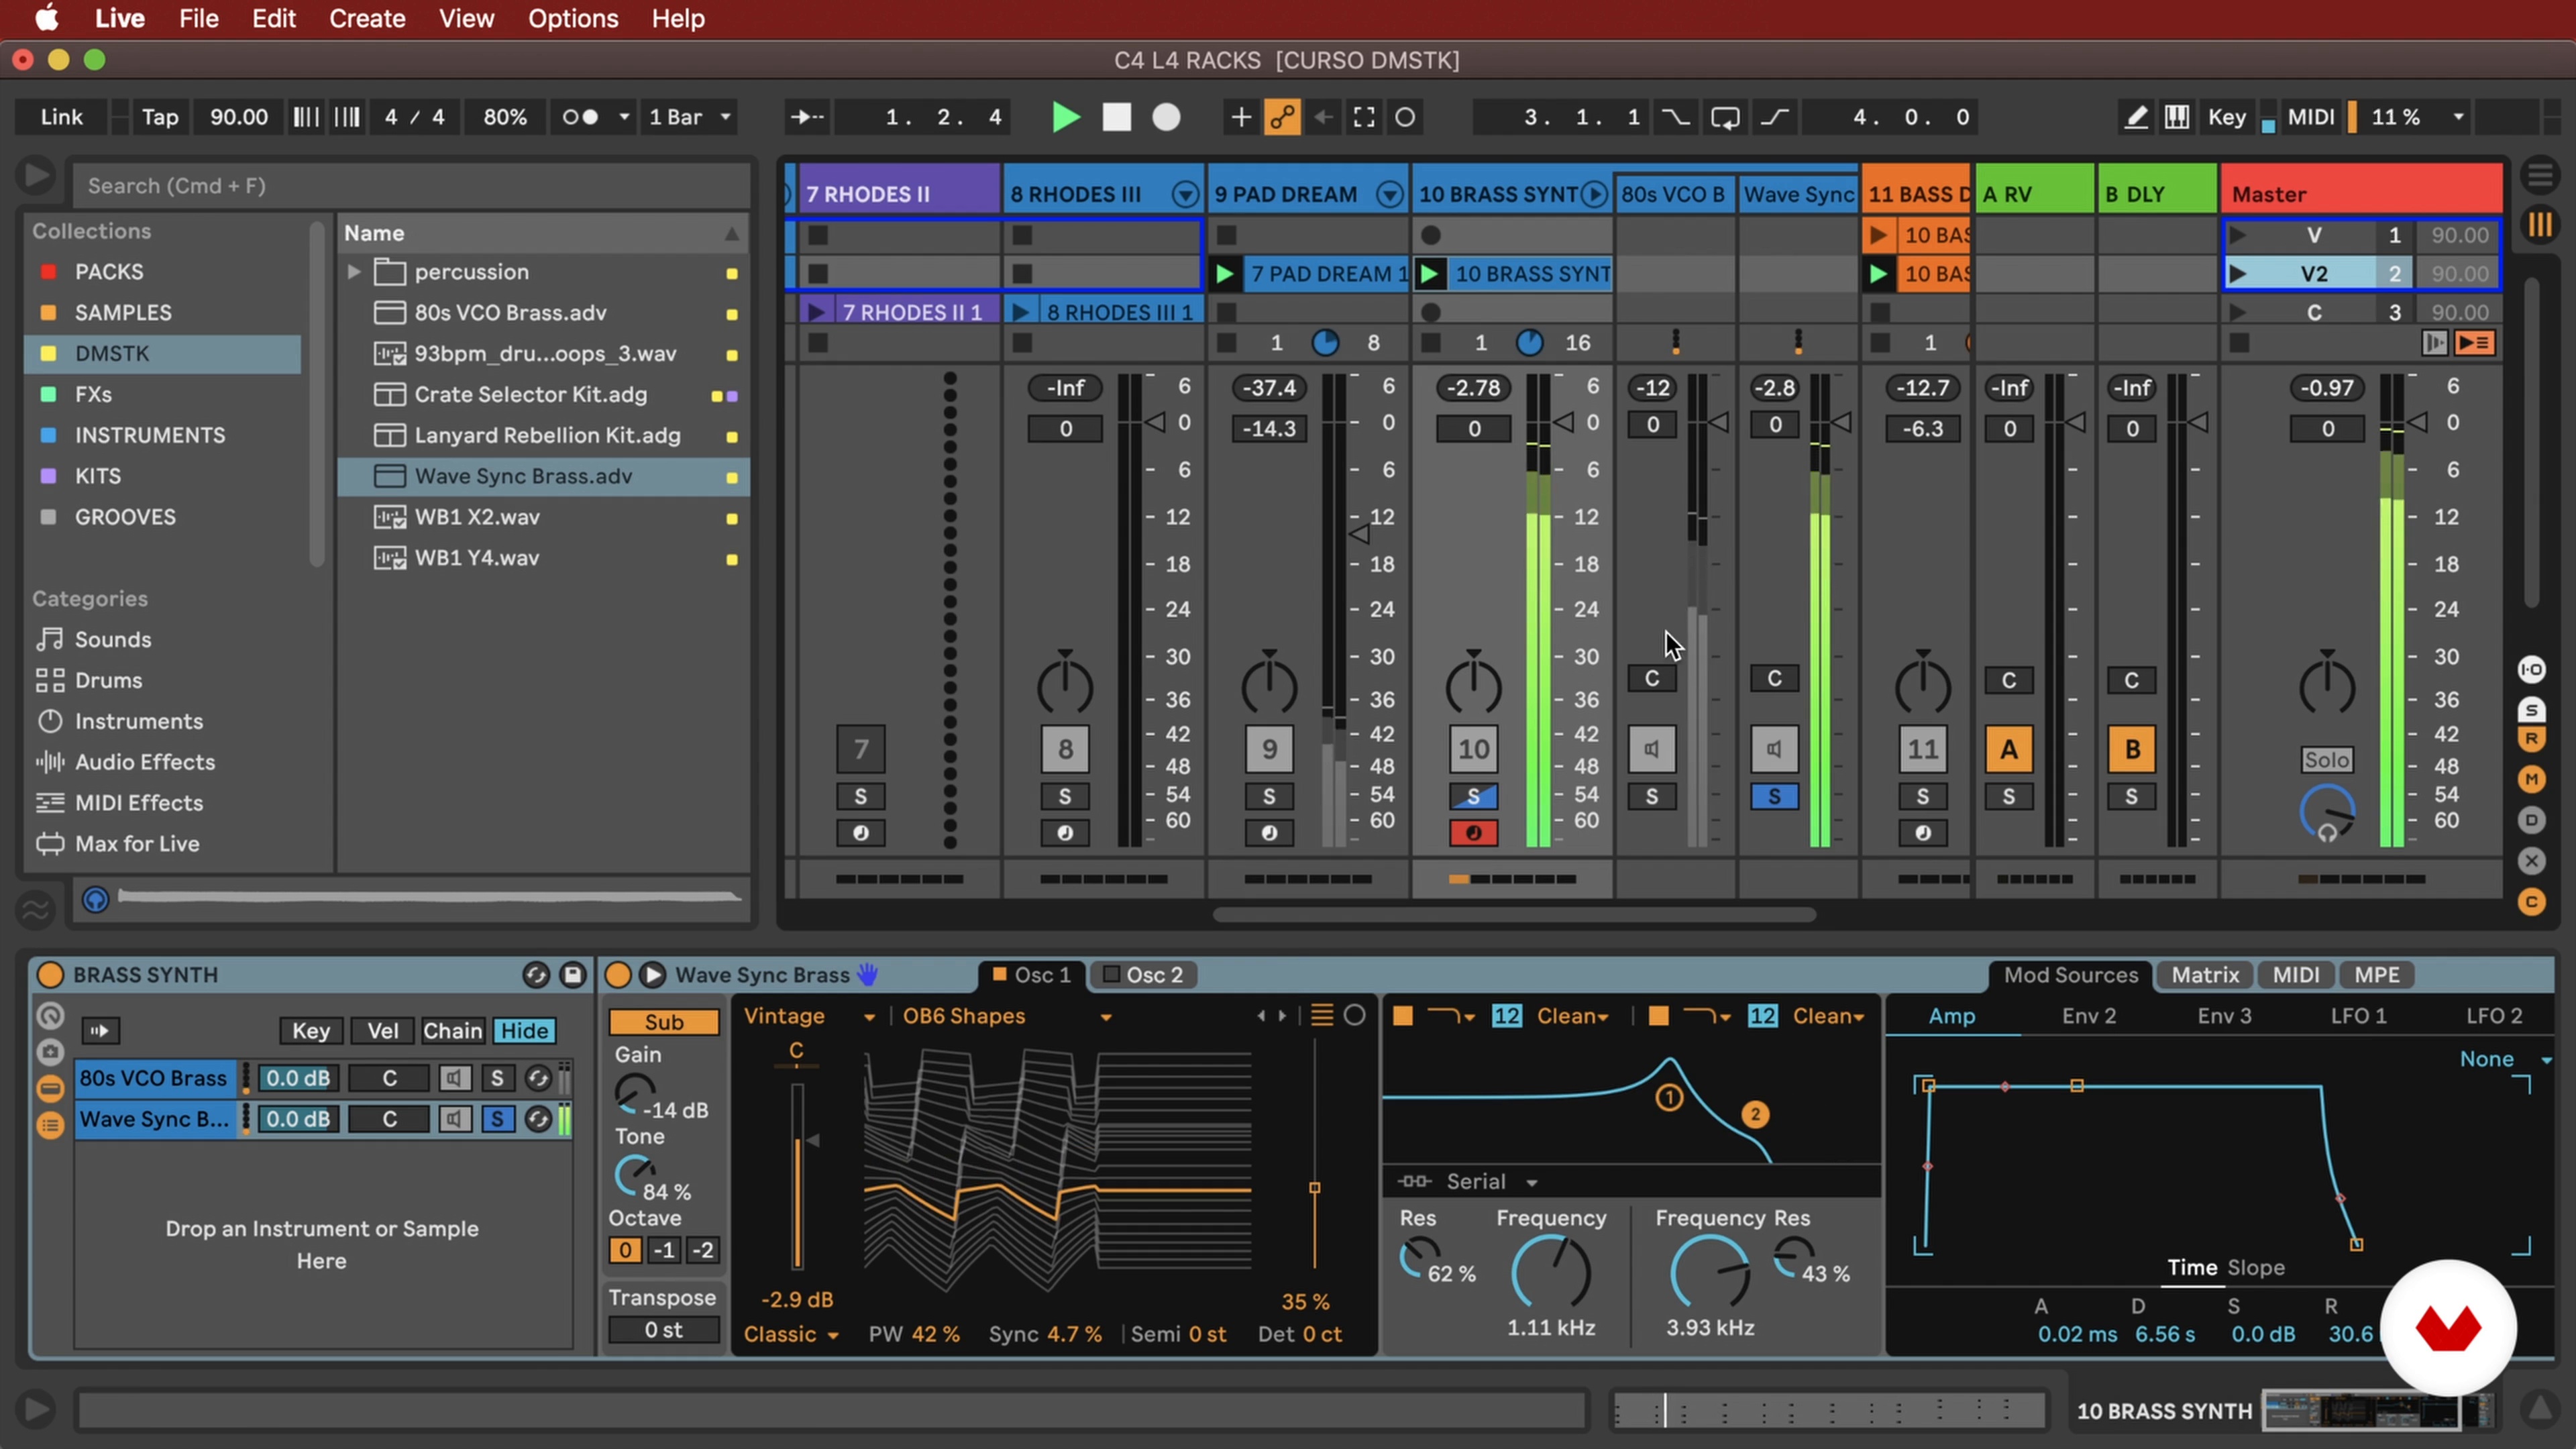Unfold the 9 PAD DREAM group track
Viewport: 2576px width, 1449px height.
pos(1389,194)
